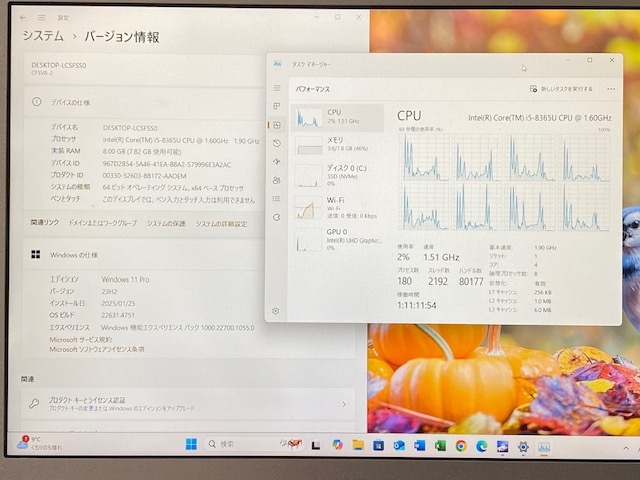Click the first logical processor graph

point(424,157)
